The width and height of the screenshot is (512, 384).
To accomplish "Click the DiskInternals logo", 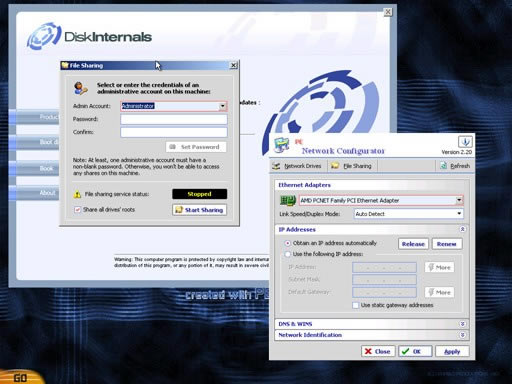I will point(89,36).
